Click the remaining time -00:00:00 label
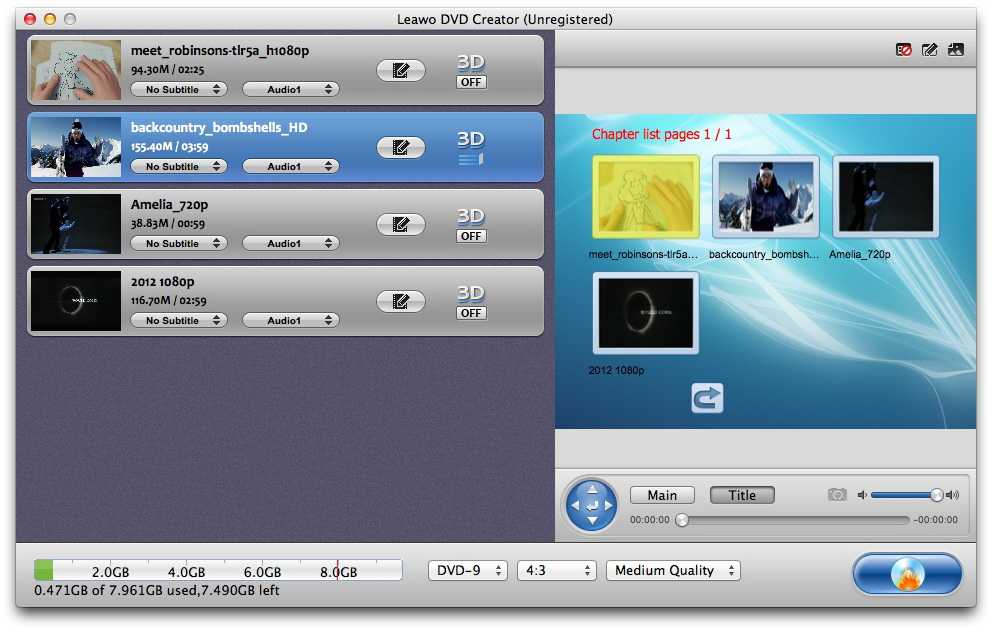This screenshot has height=631, width=992. click(x=935, y=520)
